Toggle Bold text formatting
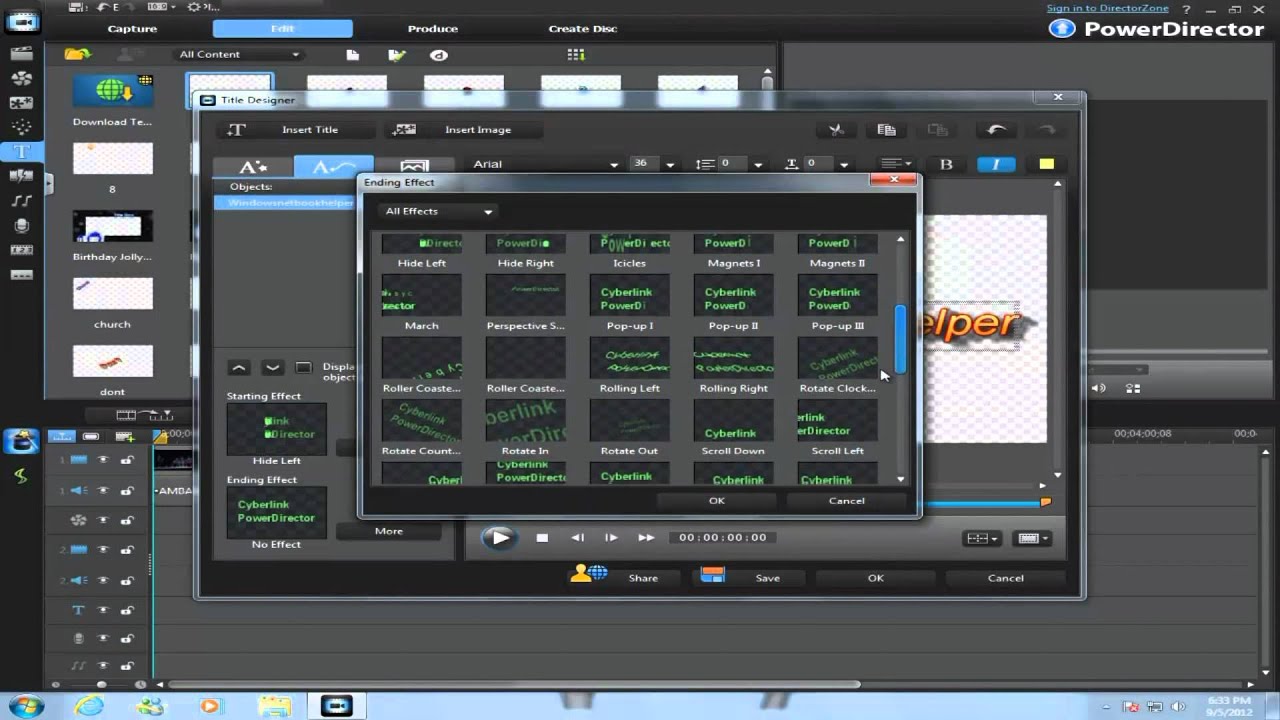Screen dimensions: 1280x720 [946, 164]
